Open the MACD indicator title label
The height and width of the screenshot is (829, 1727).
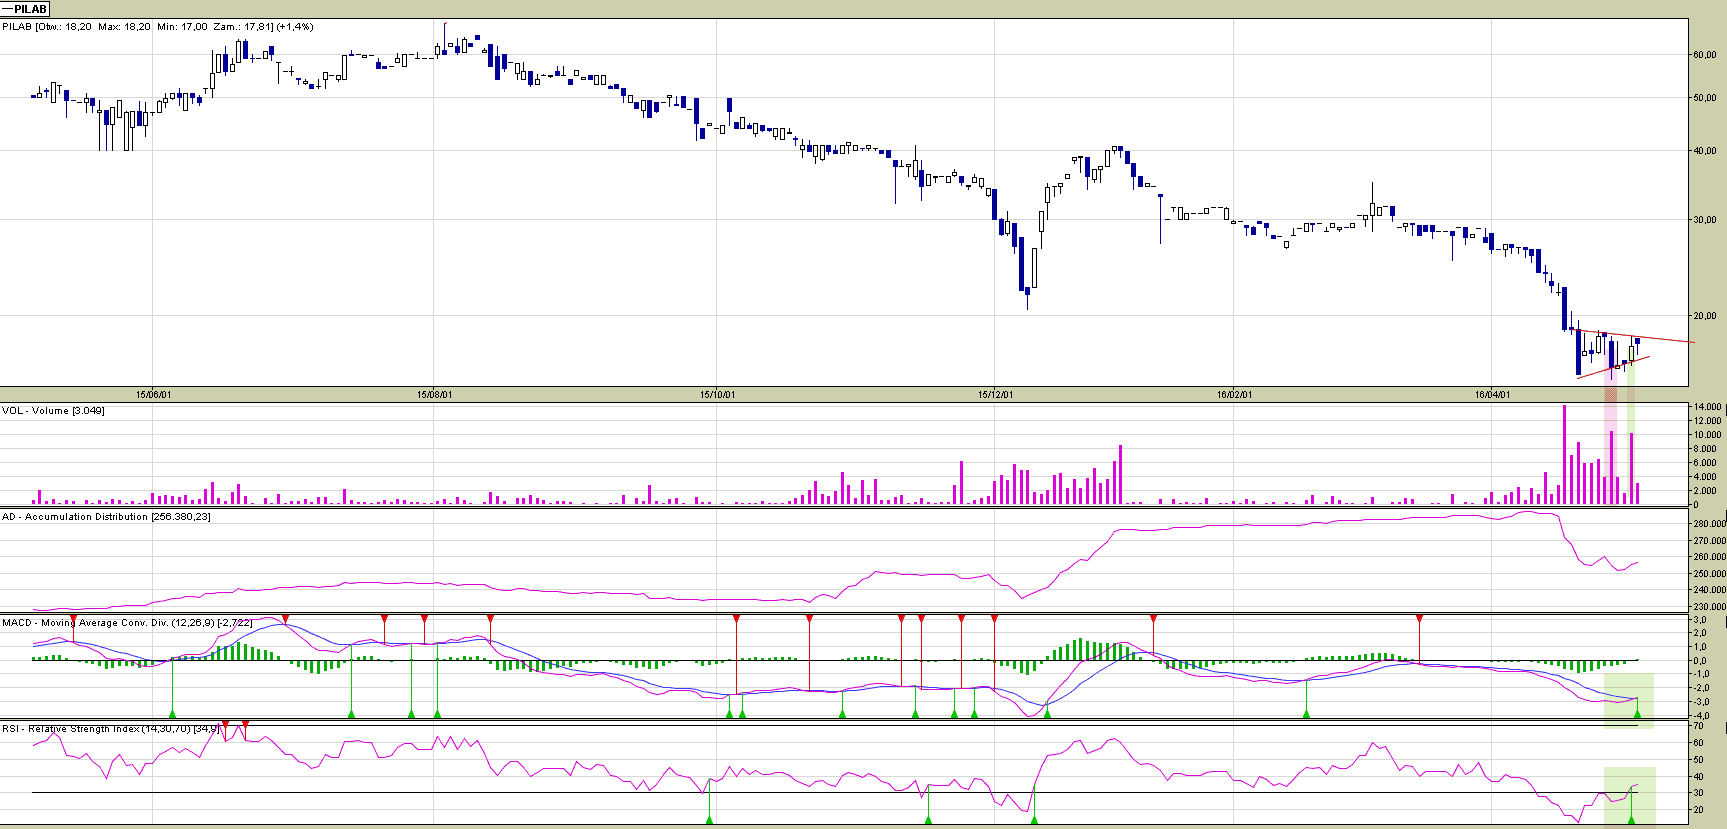(x=126, y=623)
